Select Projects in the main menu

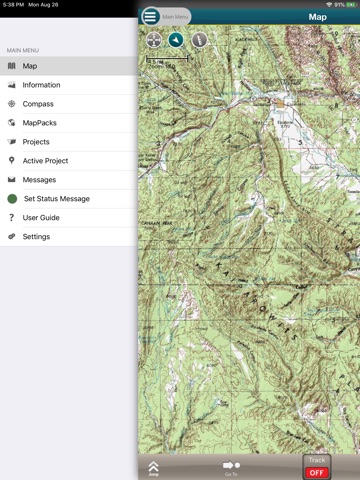(69, 142)
